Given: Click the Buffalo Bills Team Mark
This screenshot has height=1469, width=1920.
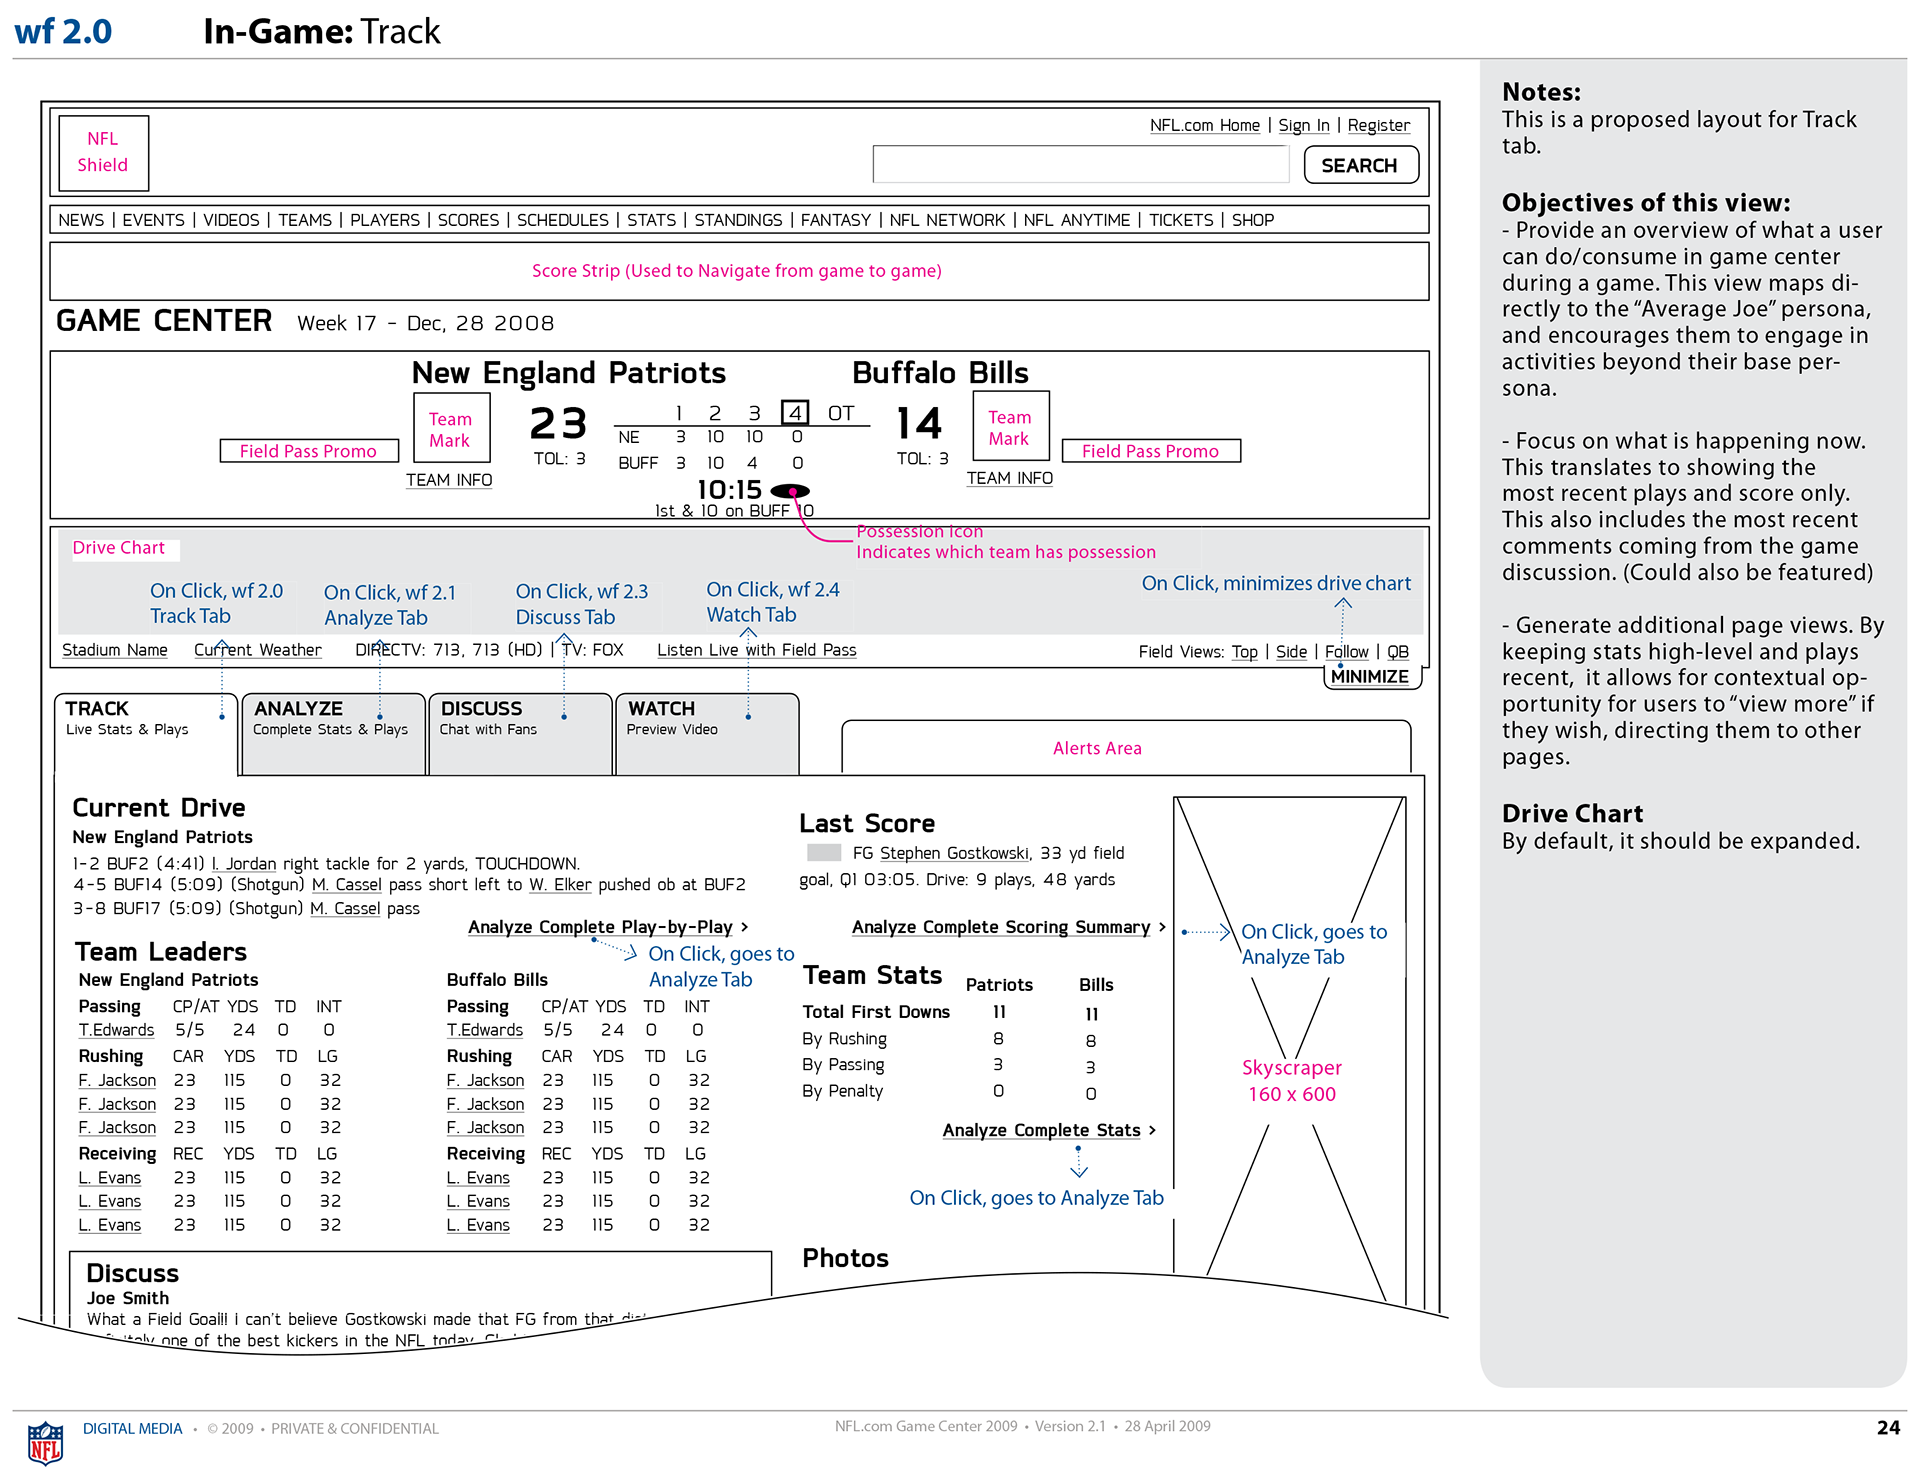Looking at the screenshot, I should coord(1010,427).
